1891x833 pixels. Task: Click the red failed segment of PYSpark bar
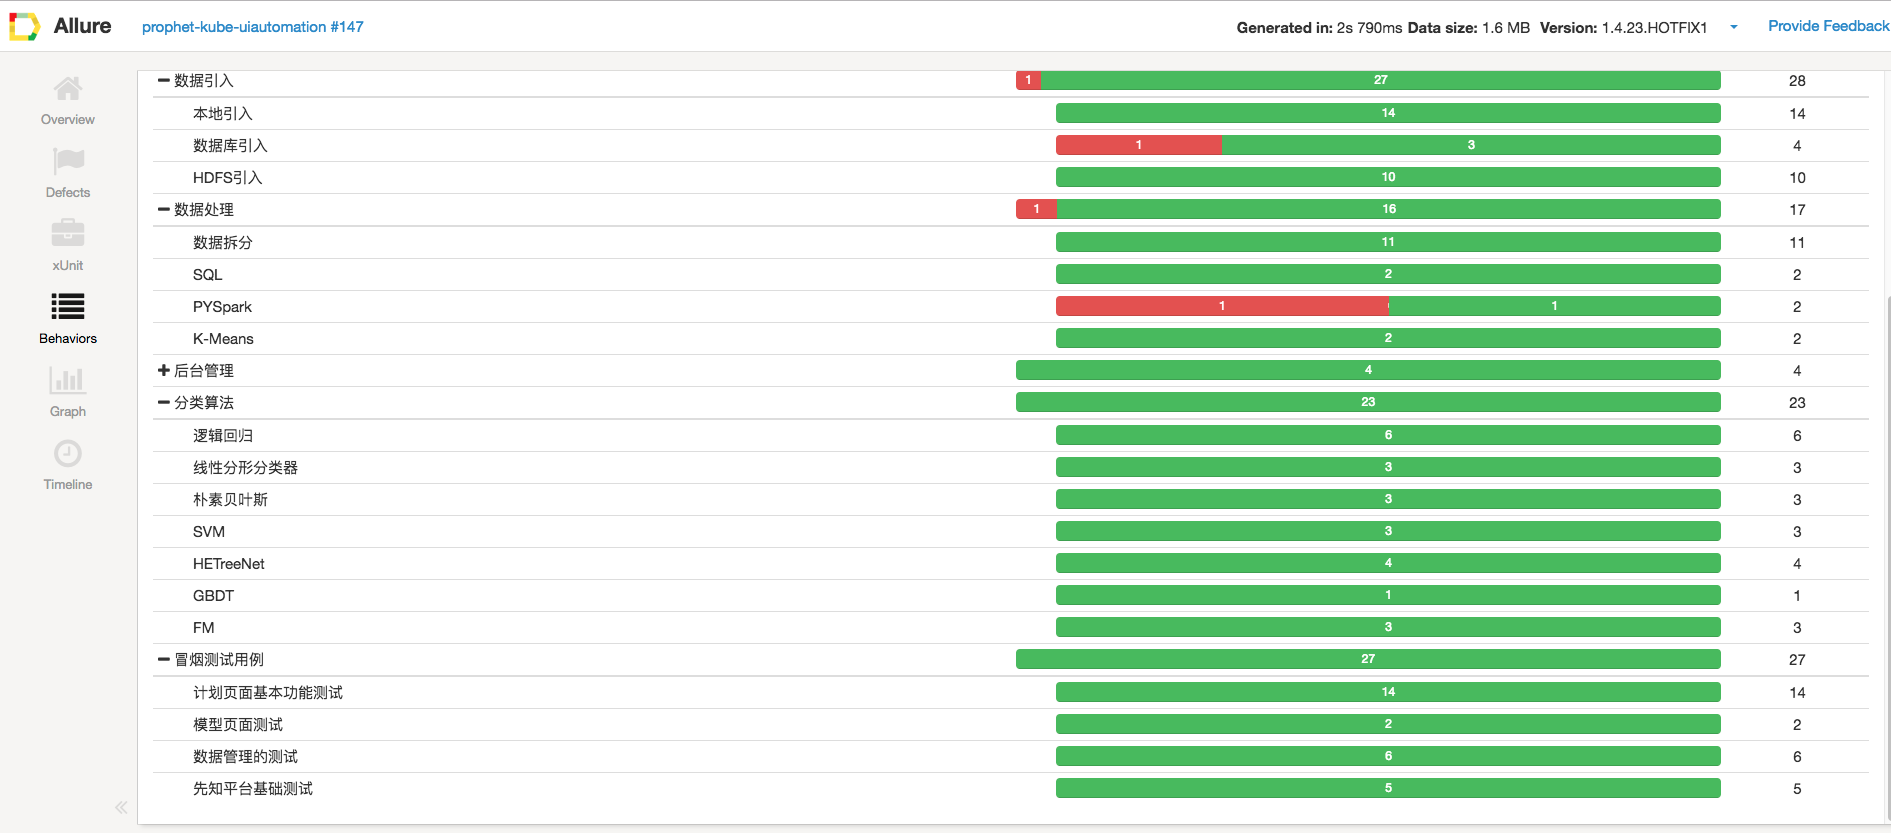[x=1221, y=306]
